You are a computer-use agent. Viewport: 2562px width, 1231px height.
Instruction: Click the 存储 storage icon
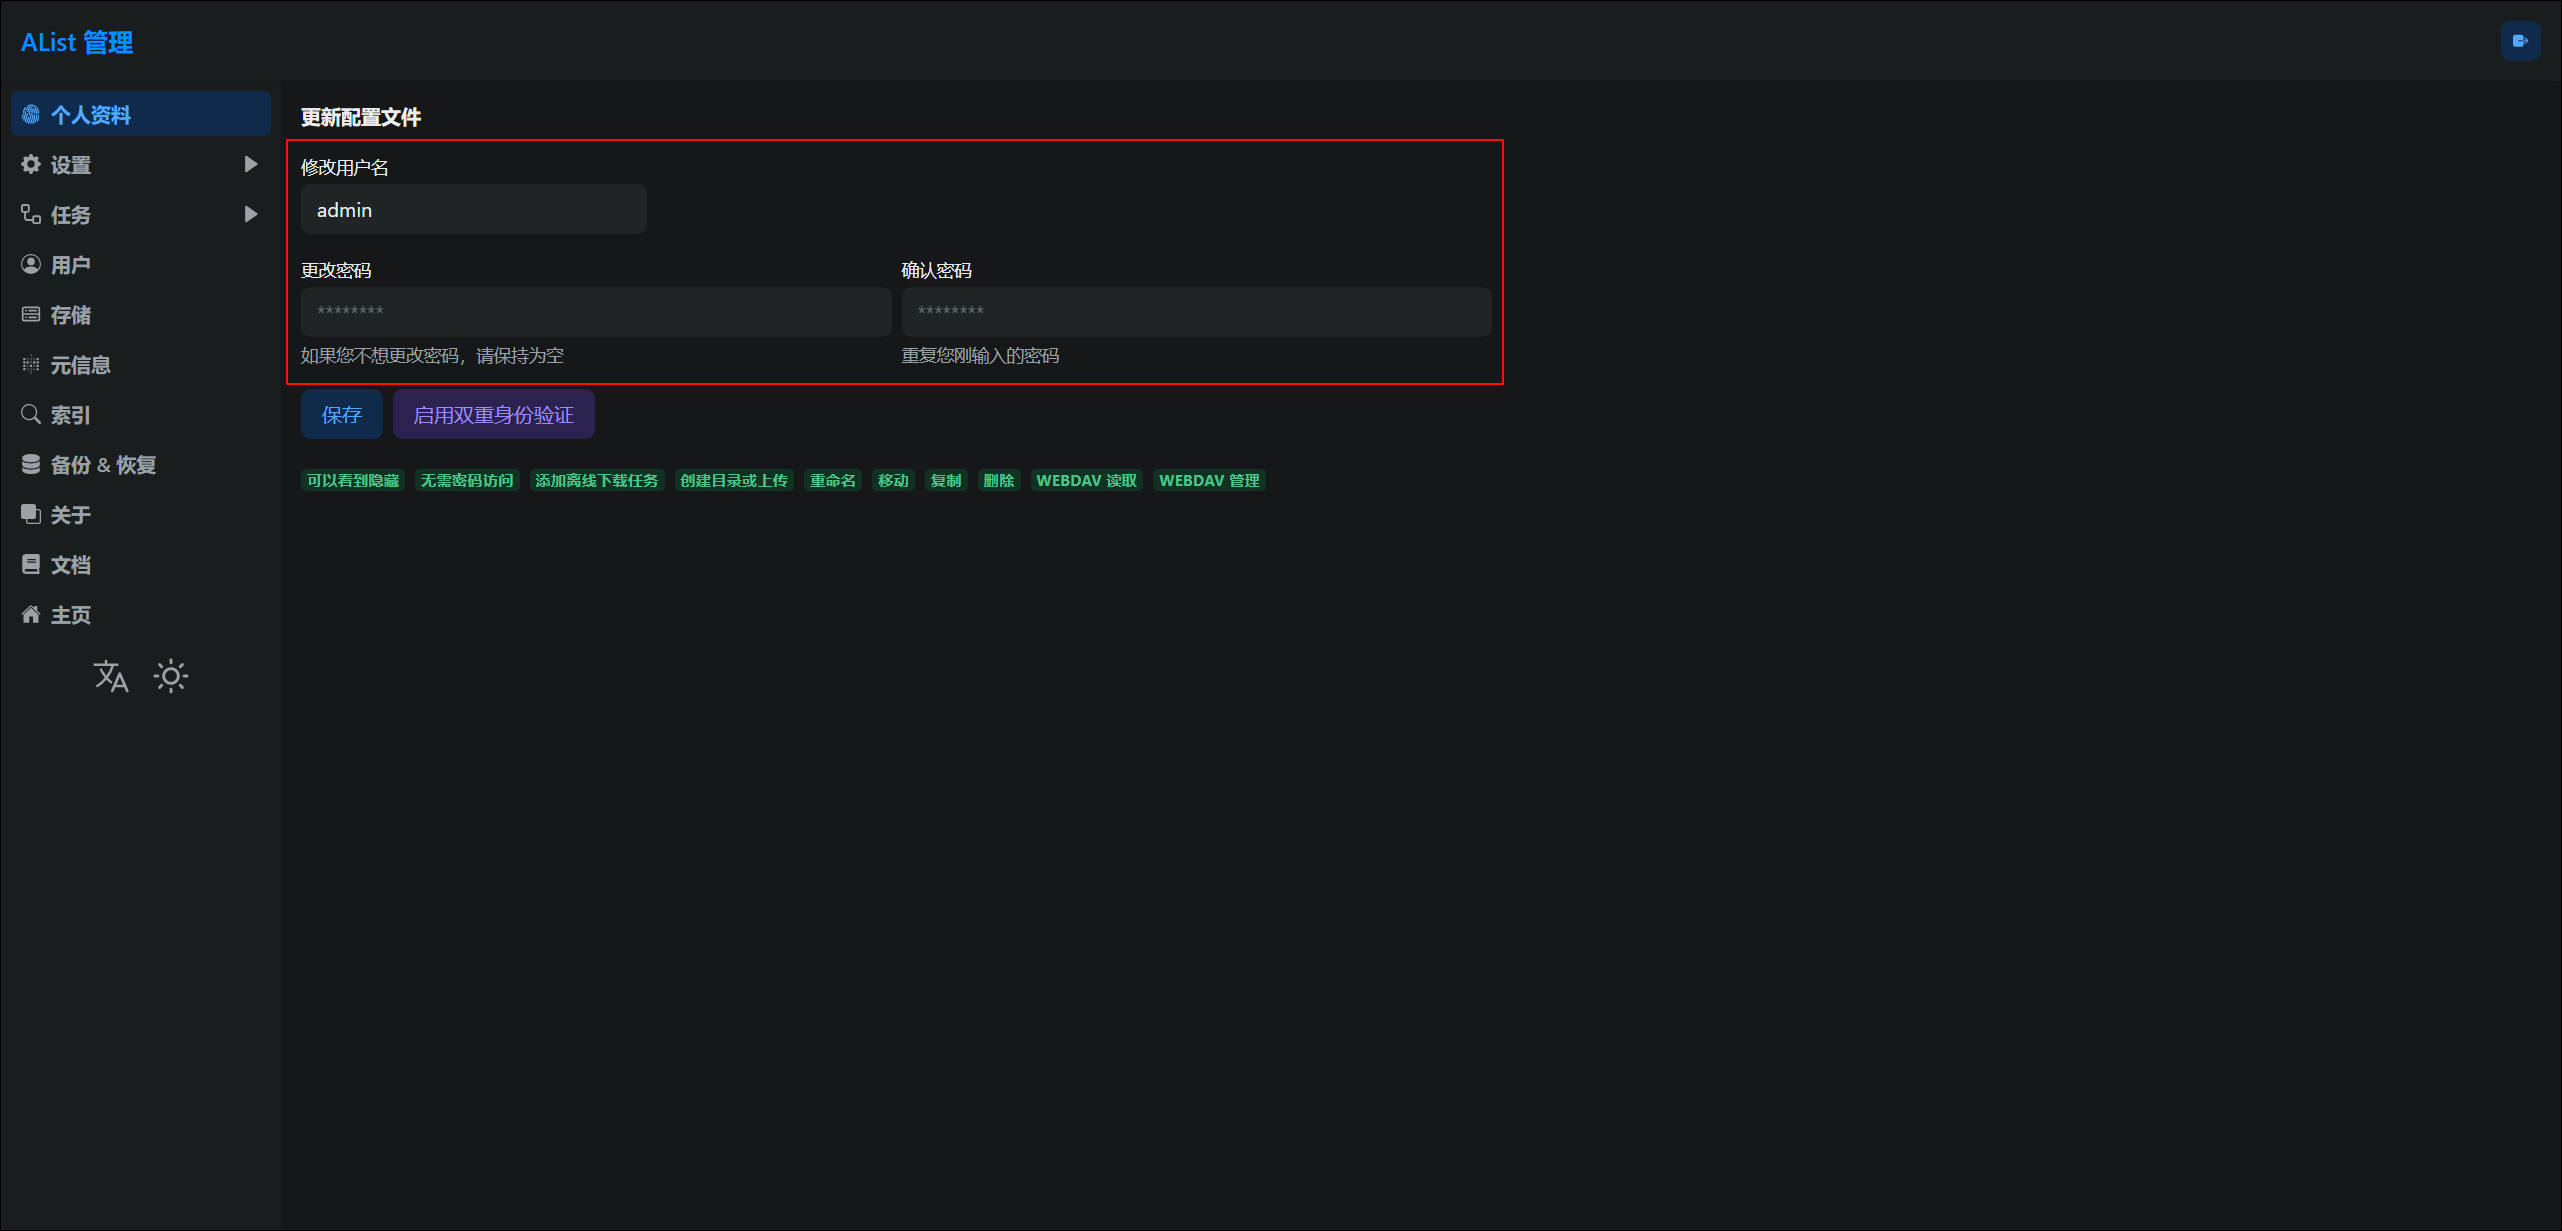[x=31, y=315]
